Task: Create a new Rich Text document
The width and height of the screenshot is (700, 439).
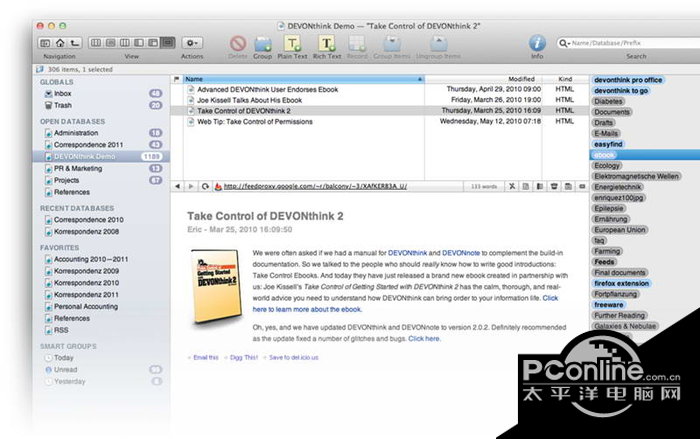Action: tap(327, 44)
